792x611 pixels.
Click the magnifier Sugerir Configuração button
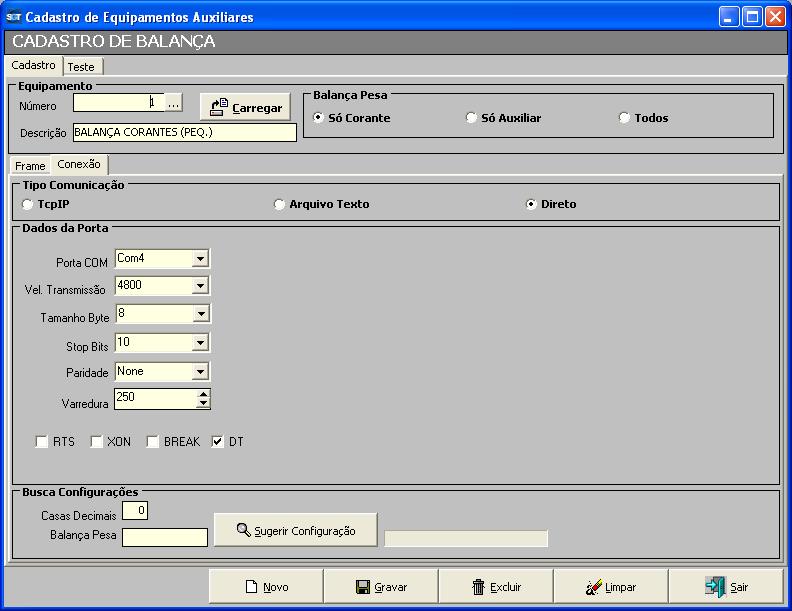click(x=295, y=530)
